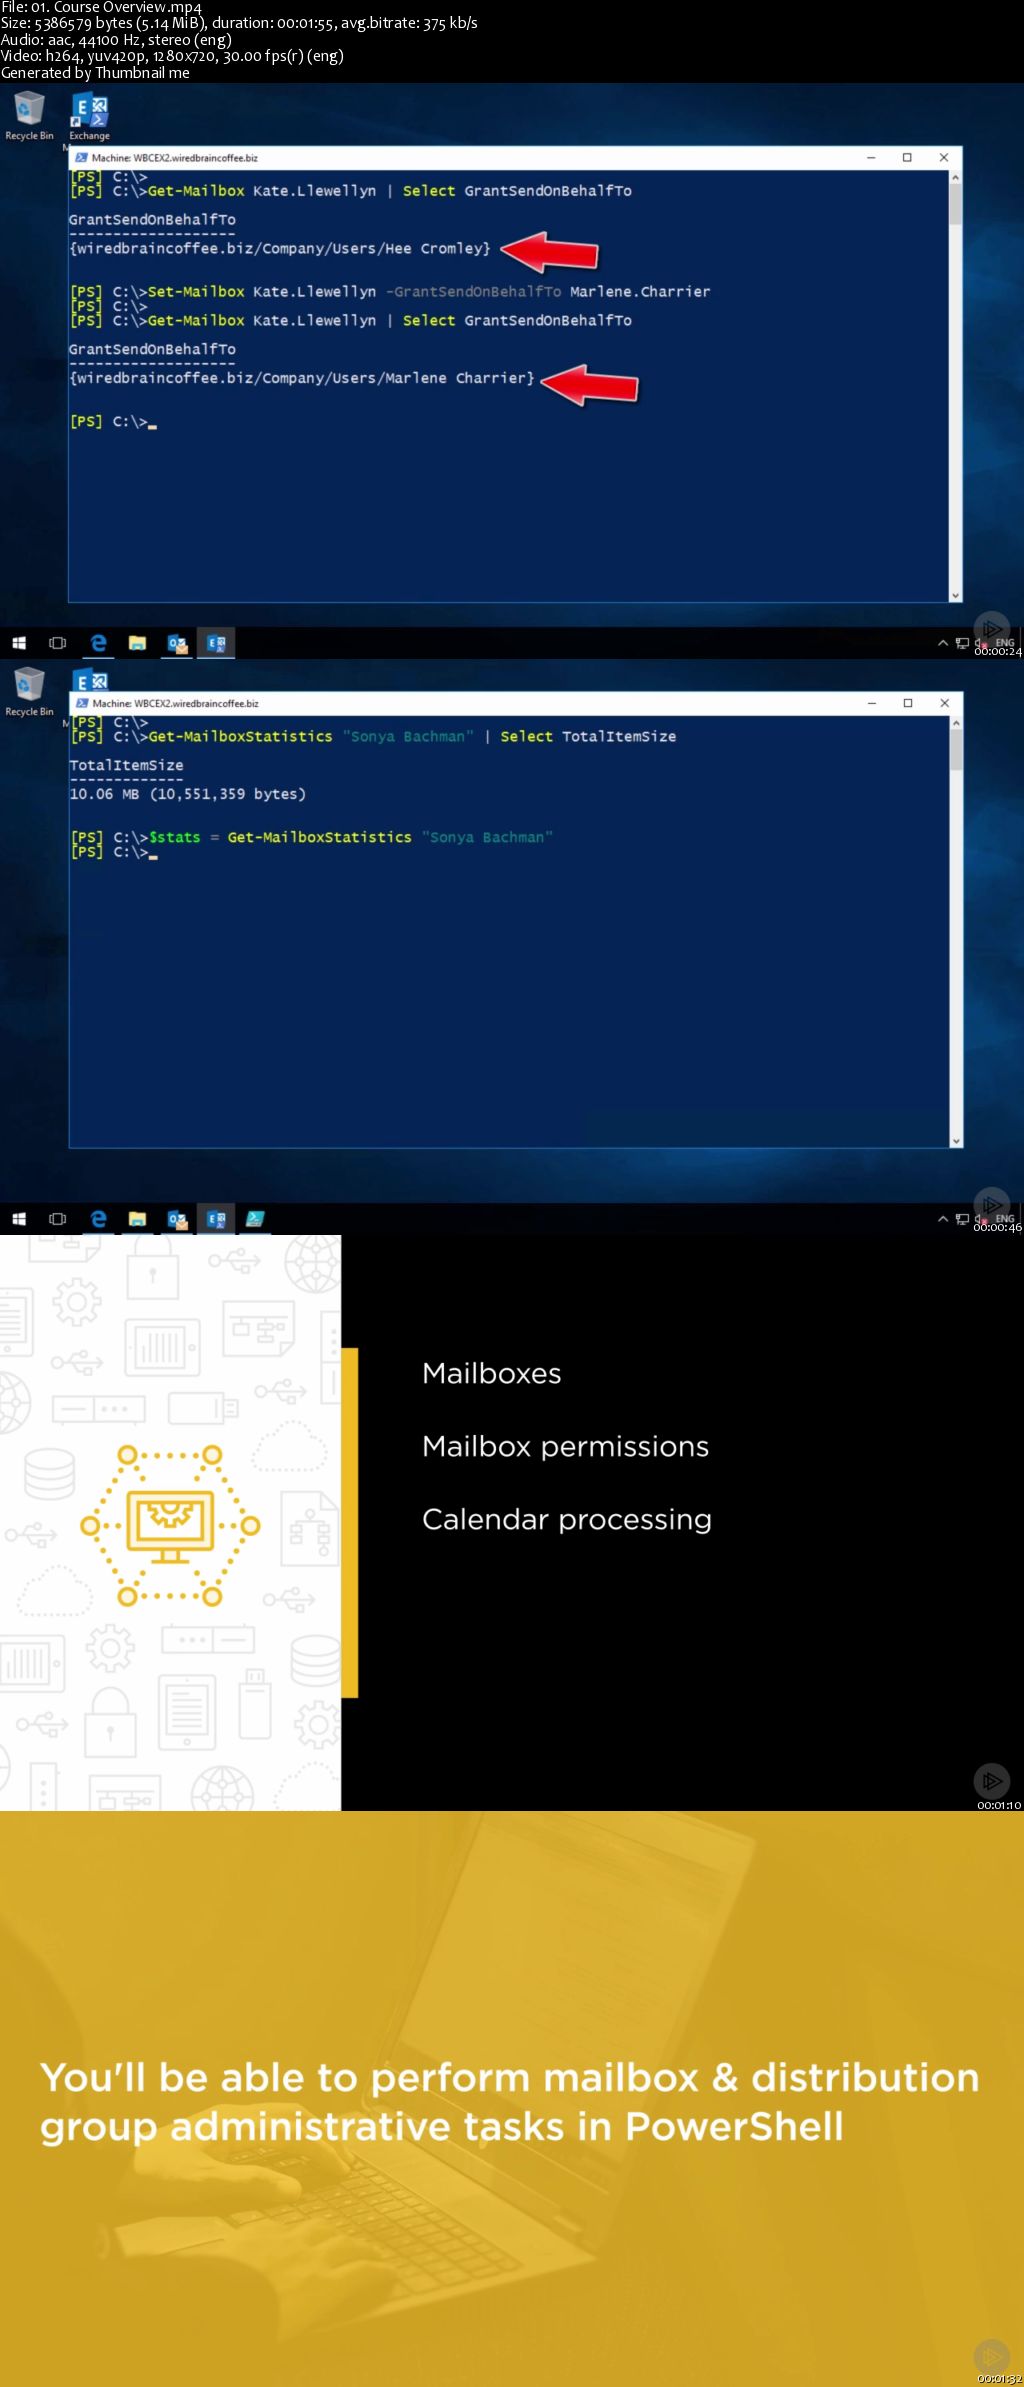Click the Marlene Charrier output line

pos(302,378)
